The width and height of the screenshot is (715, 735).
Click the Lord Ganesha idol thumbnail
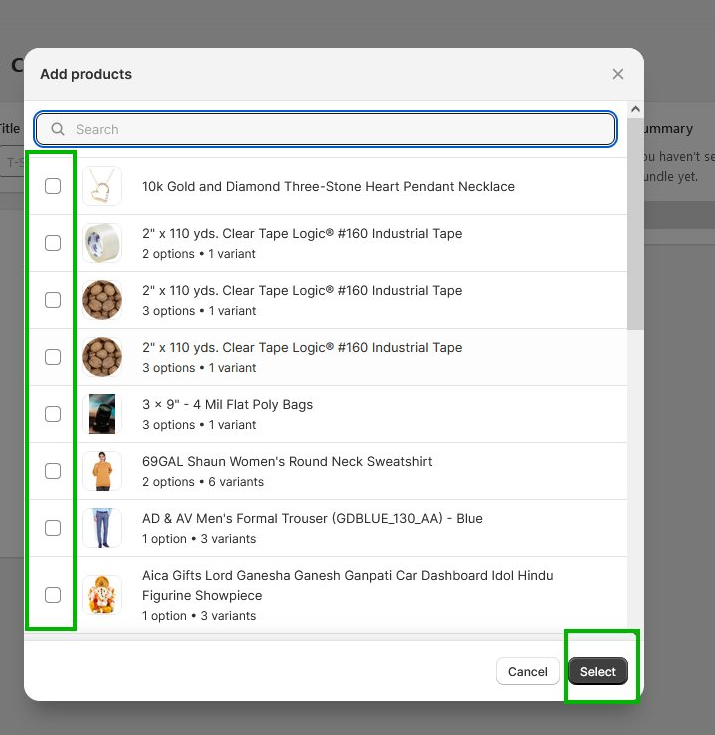(x=102, y=595)
